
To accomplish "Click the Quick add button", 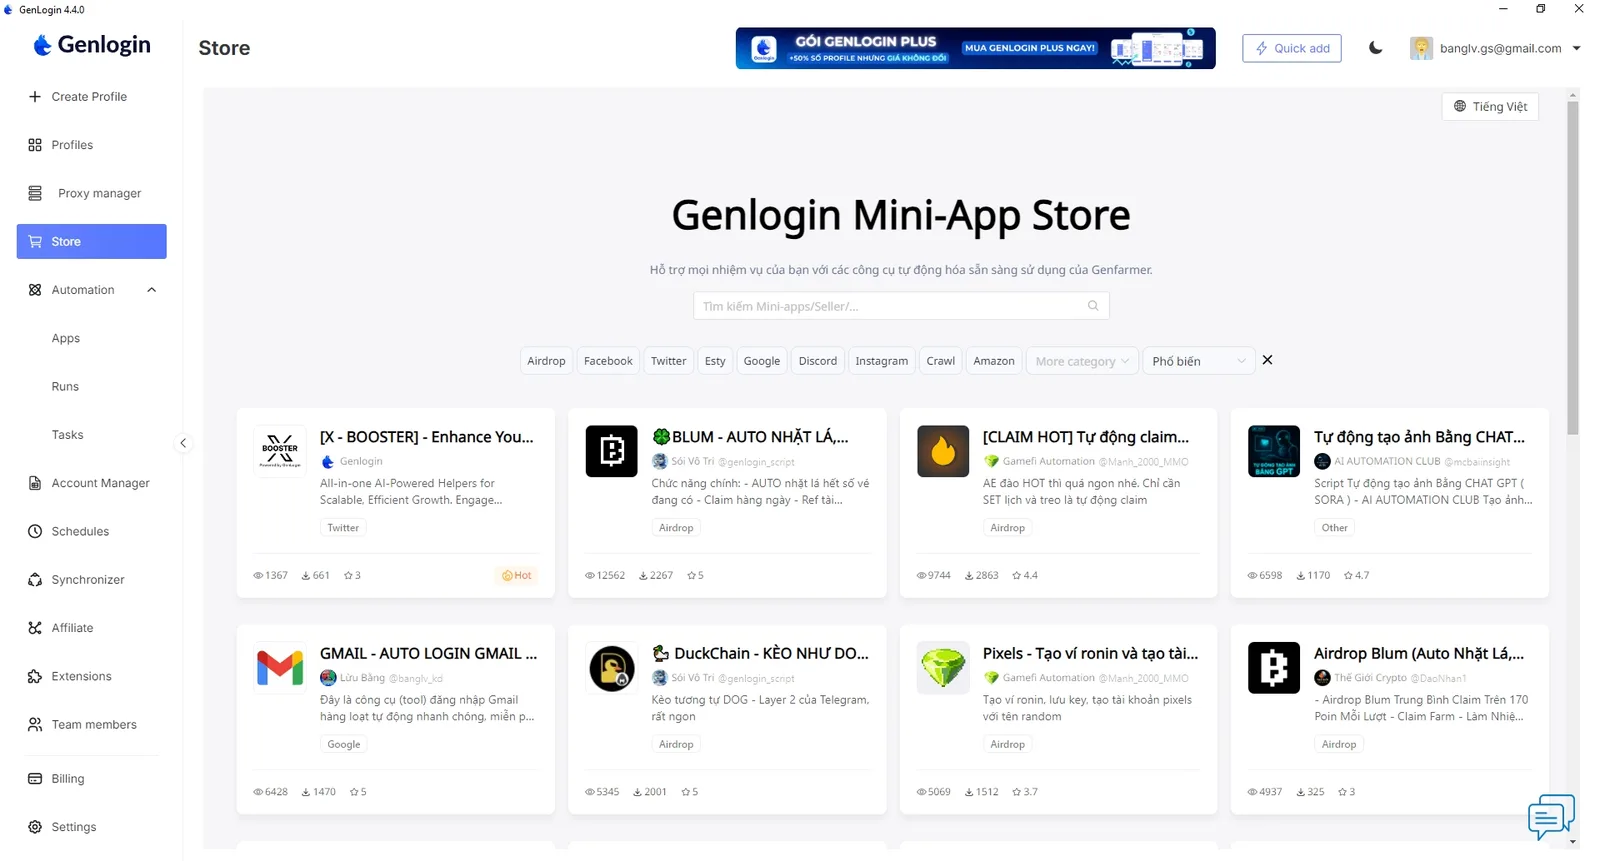I will (1292, 48).
